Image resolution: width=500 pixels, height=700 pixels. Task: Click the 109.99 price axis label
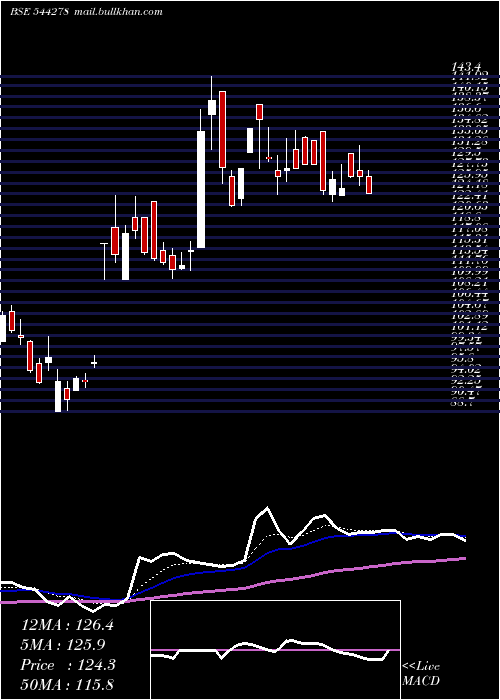pyautogui.click(x=469, y=272)
